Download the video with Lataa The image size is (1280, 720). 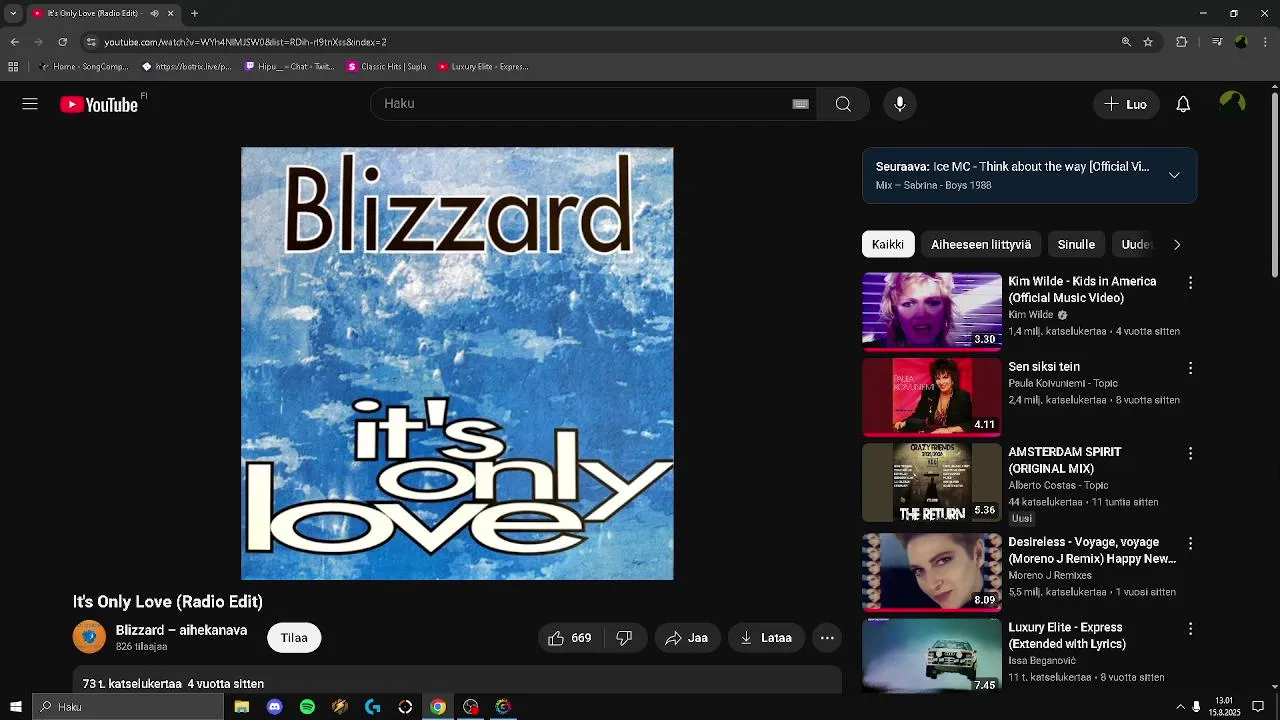click(x=766, y=638)
